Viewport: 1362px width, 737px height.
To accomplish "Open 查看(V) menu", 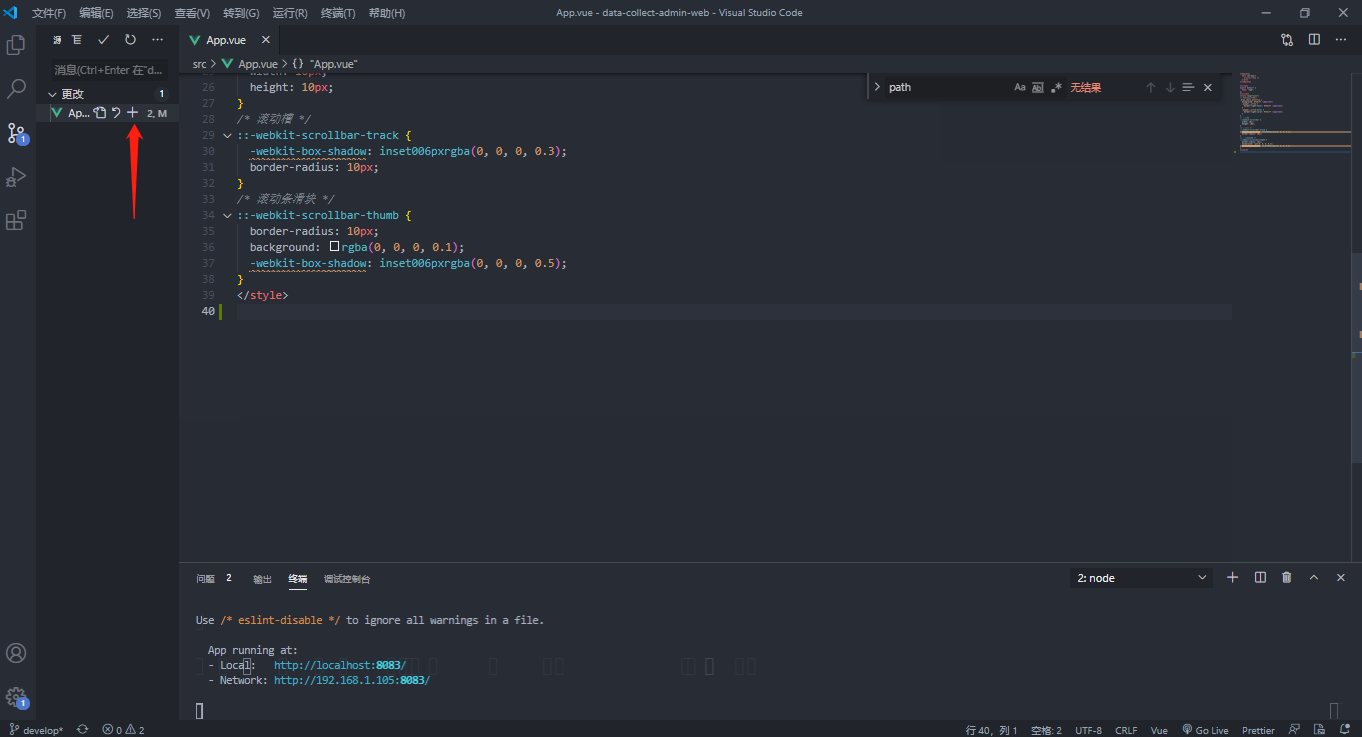I will [192, 13].
